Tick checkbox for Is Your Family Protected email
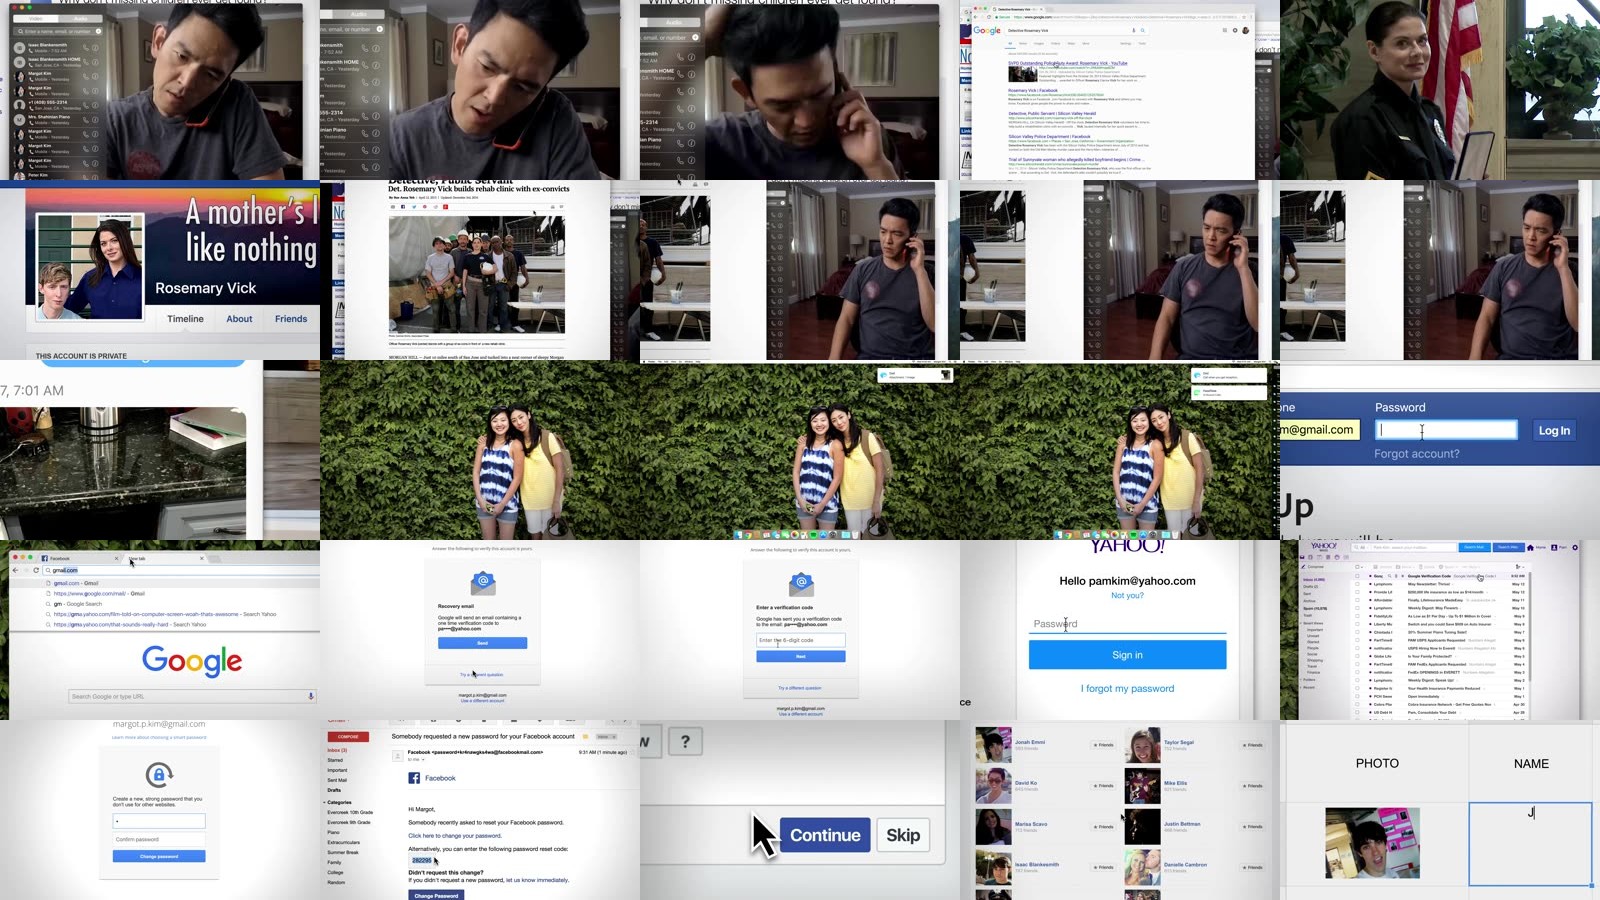This screenshot has height=900, width=1600. click(x=1357, y=656)
